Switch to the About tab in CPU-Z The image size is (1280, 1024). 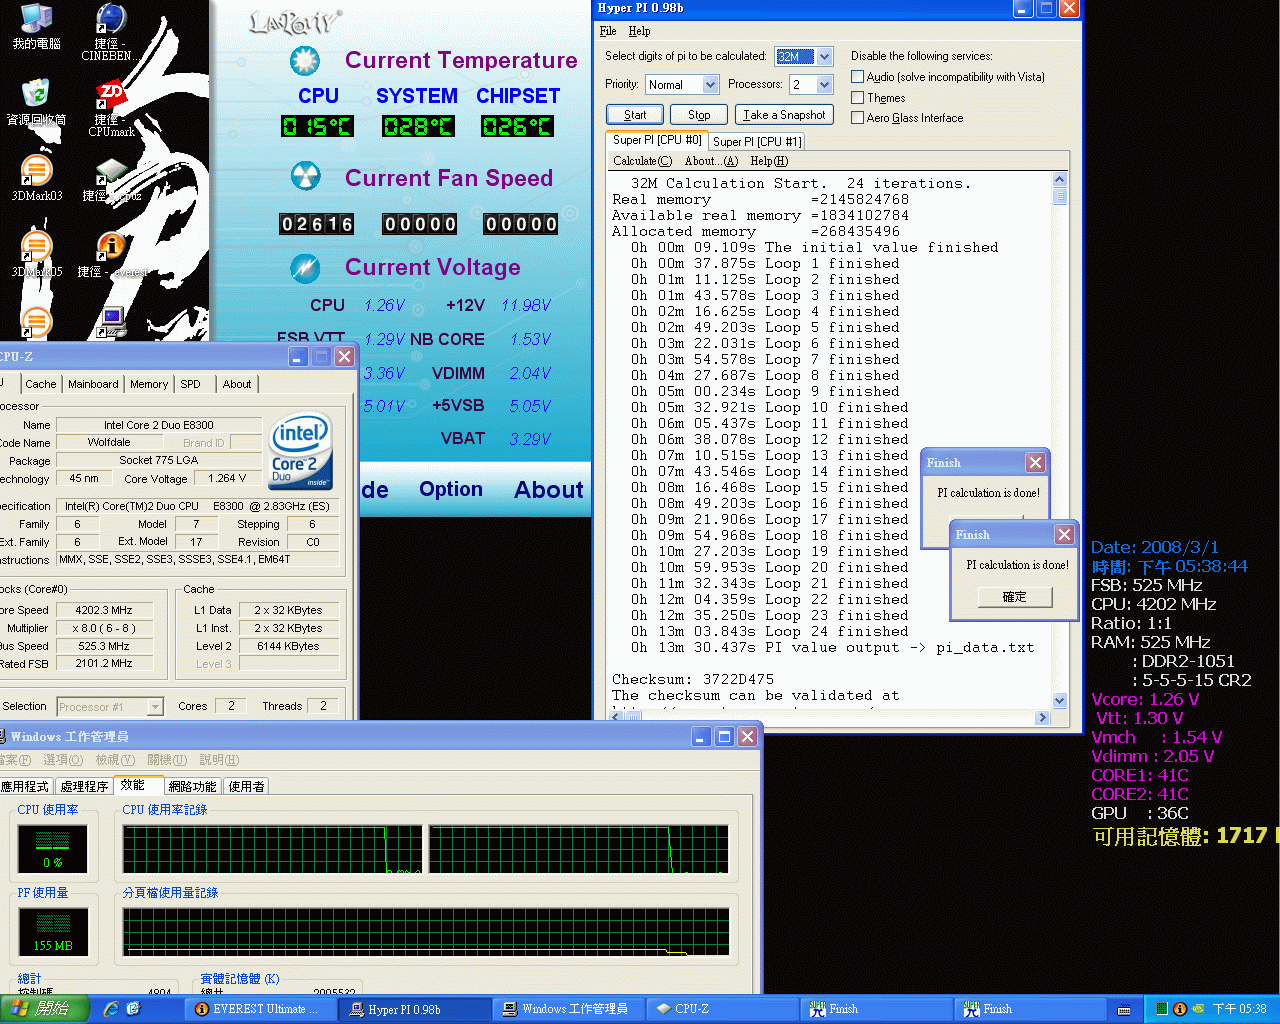coord(237,384)
